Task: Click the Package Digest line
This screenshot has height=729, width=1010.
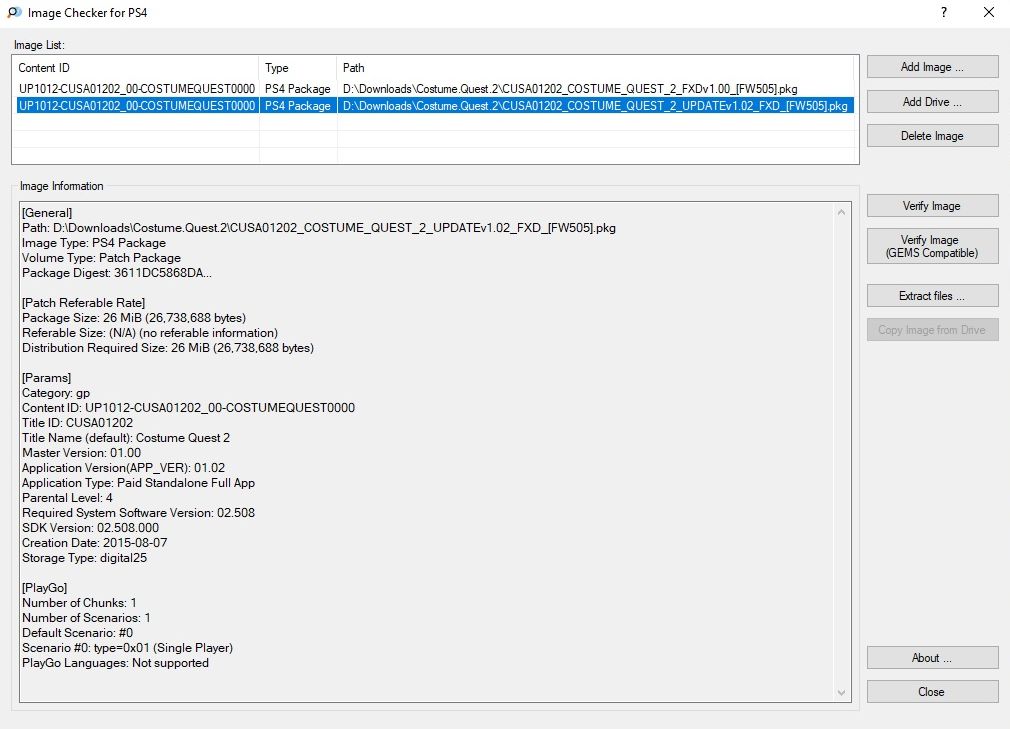Action: point(117,273)
